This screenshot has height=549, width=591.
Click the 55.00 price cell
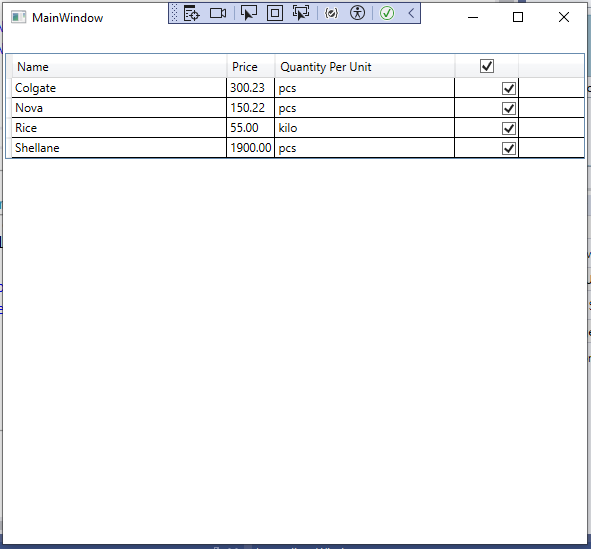point(251,128)
